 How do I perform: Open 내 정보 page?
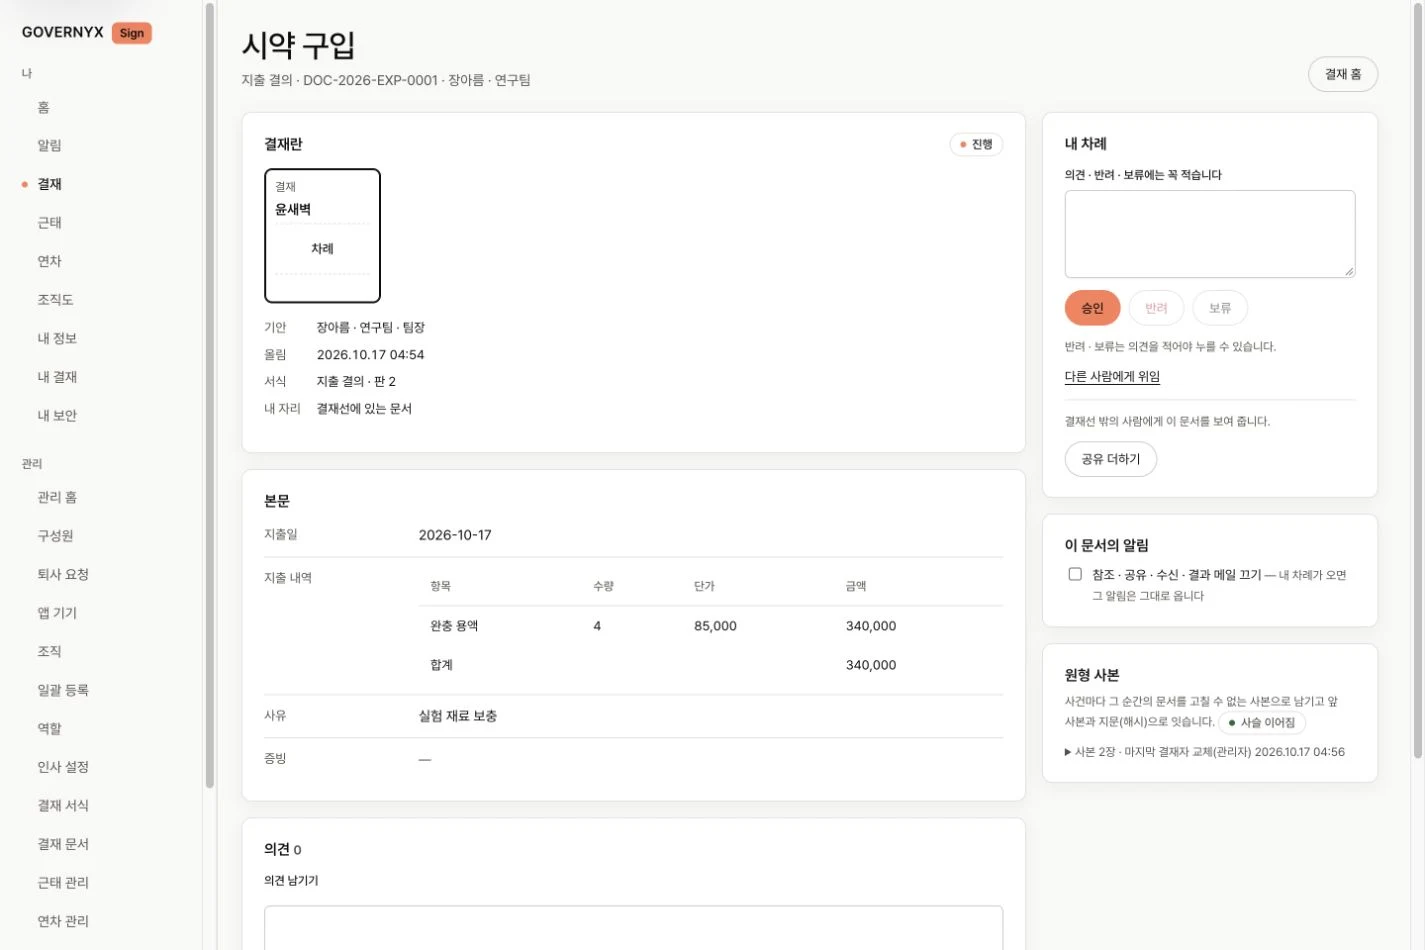click(57, 338)
